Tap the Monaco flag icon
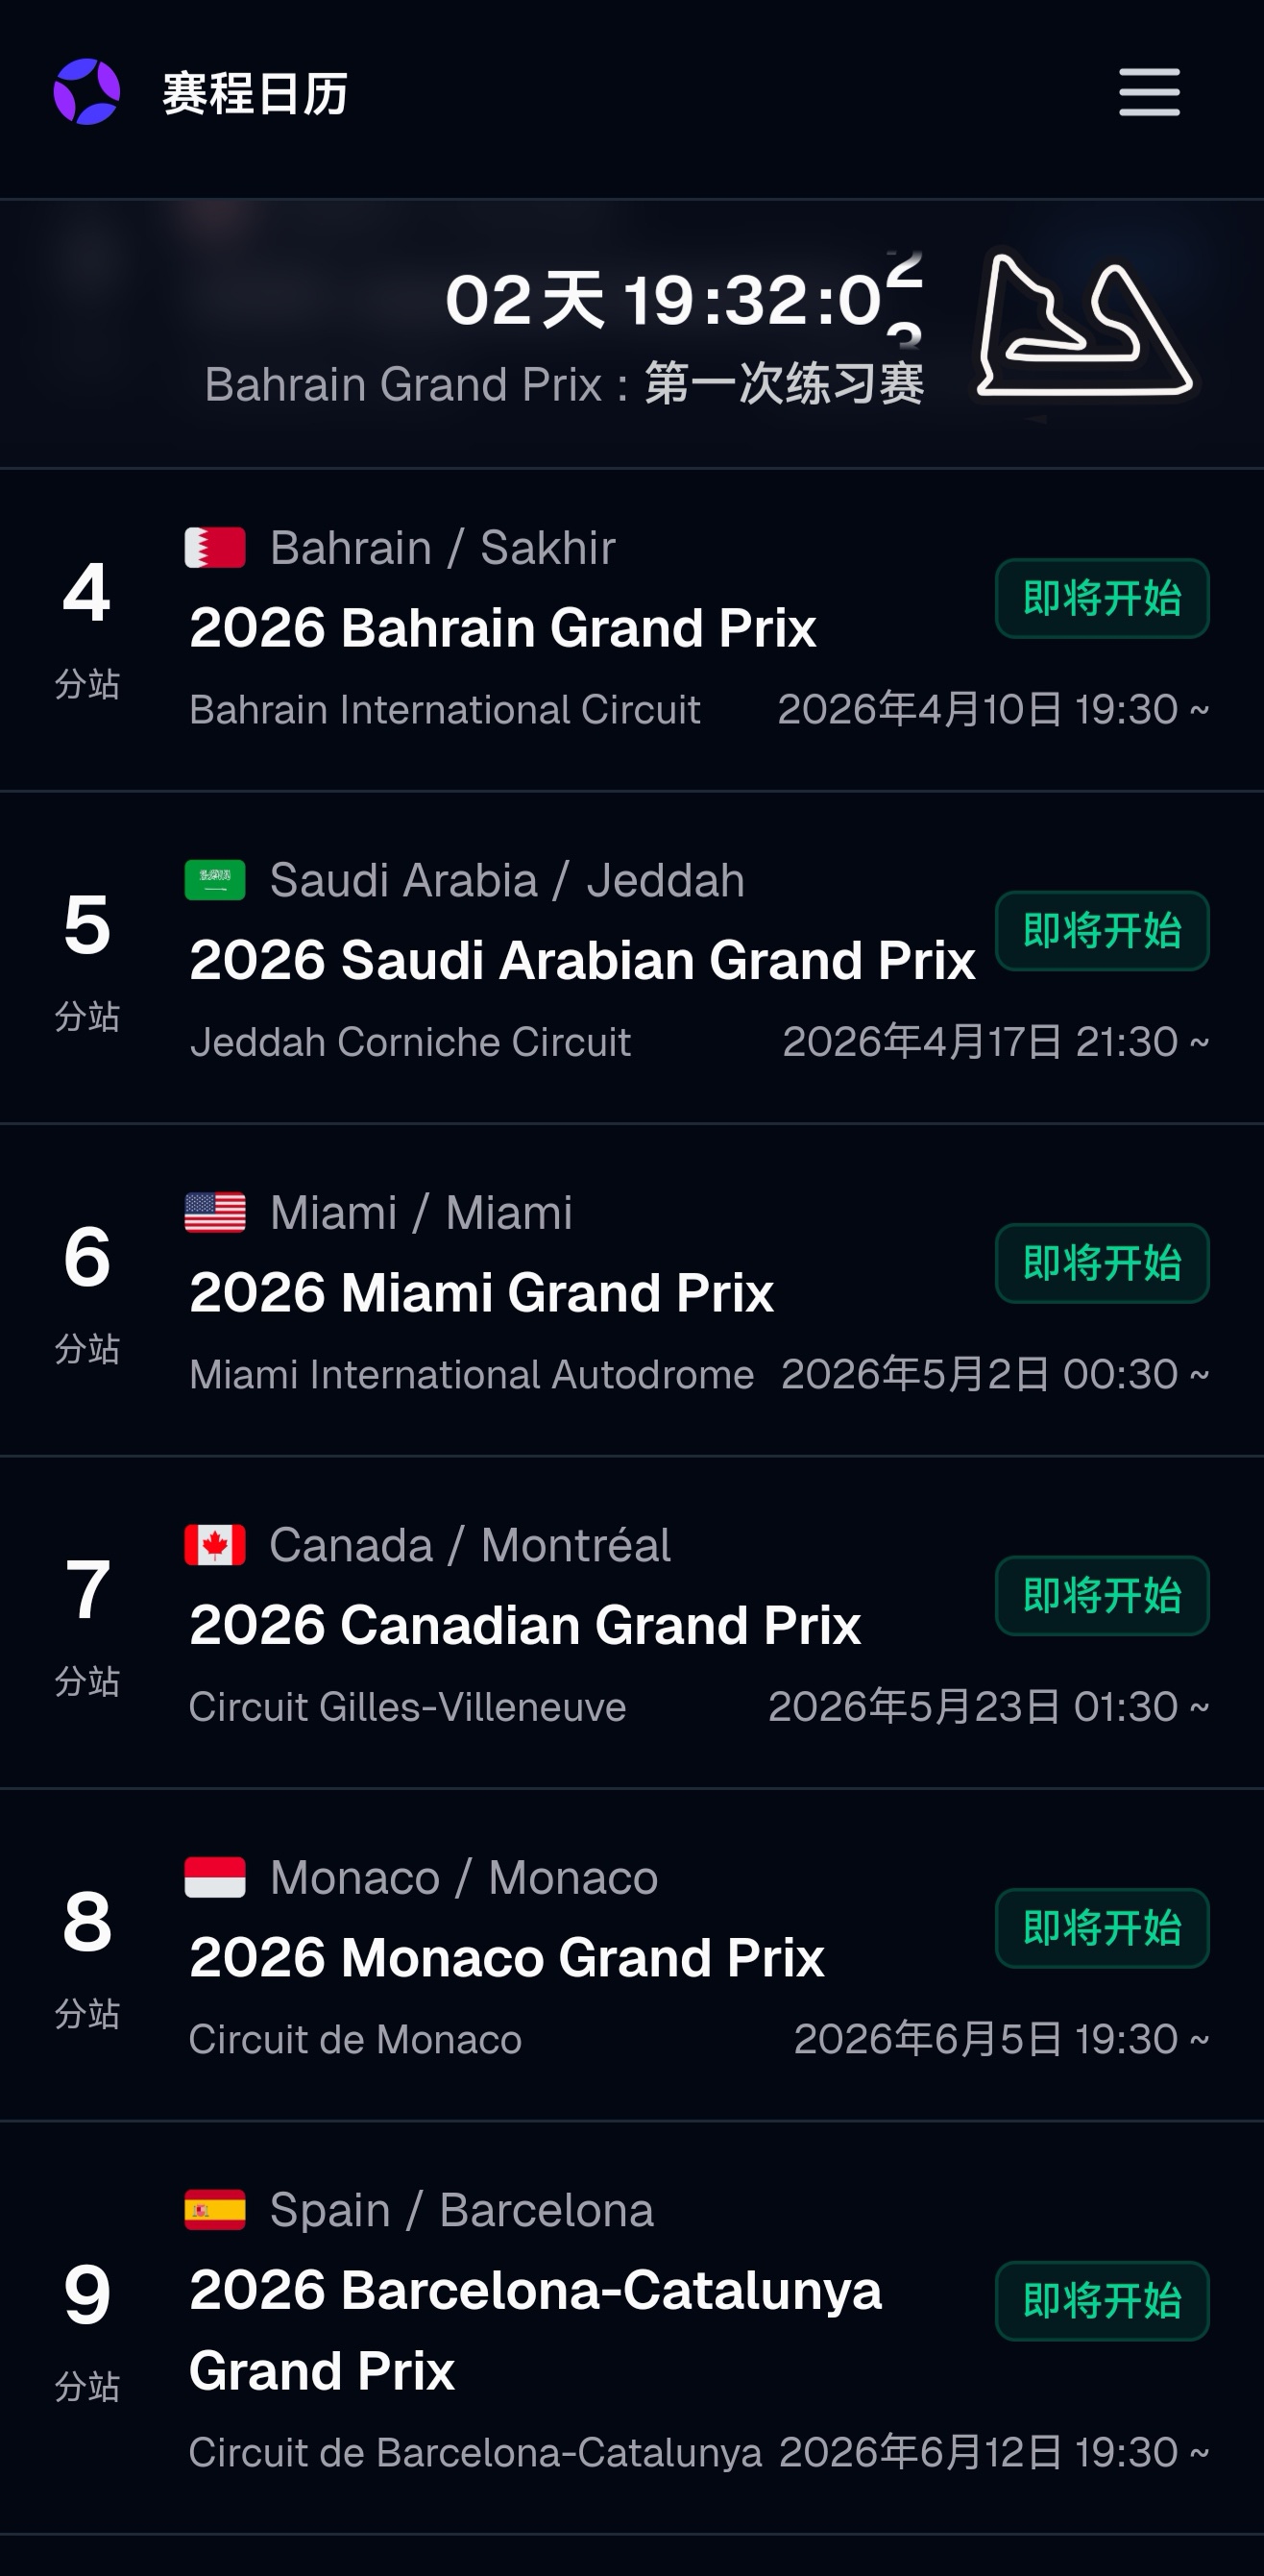1264x2576 pixels. coord(215,1878)
